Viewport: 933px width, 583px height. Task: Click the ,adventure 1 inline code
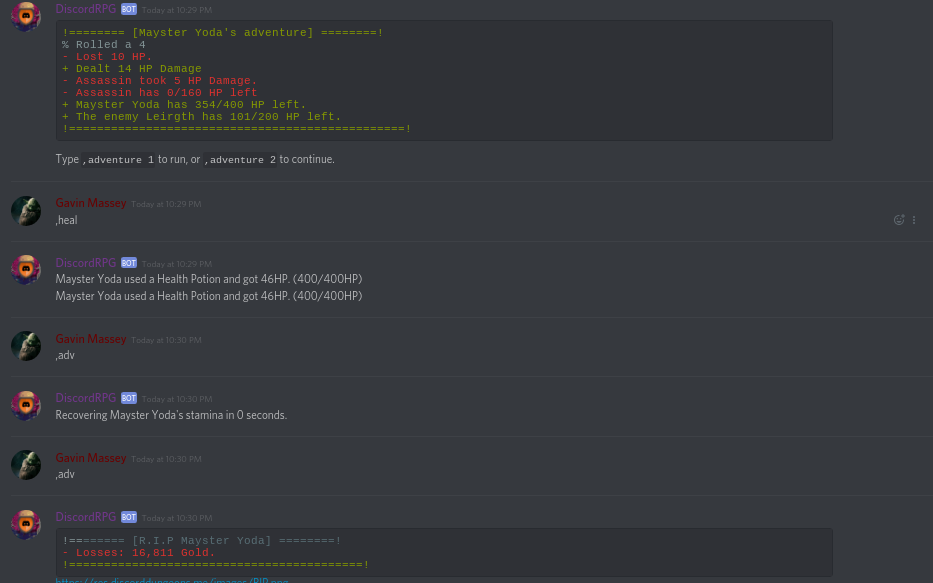(118, 159)
